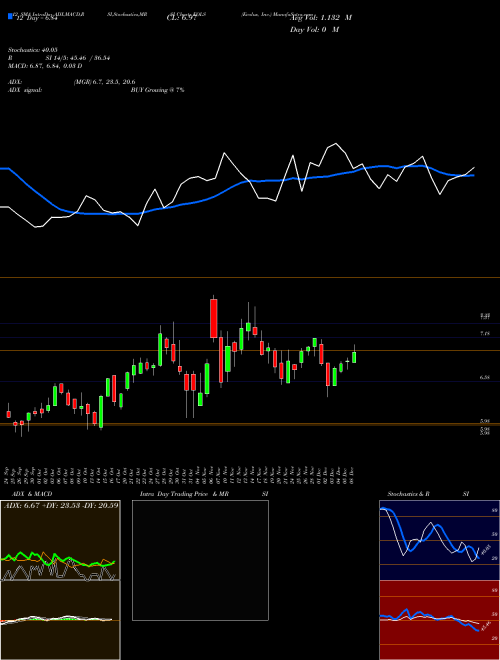Click the MACD: 6.87, 6.84, 0.03 line
This screenshot has width=500, height=660.
45,66
